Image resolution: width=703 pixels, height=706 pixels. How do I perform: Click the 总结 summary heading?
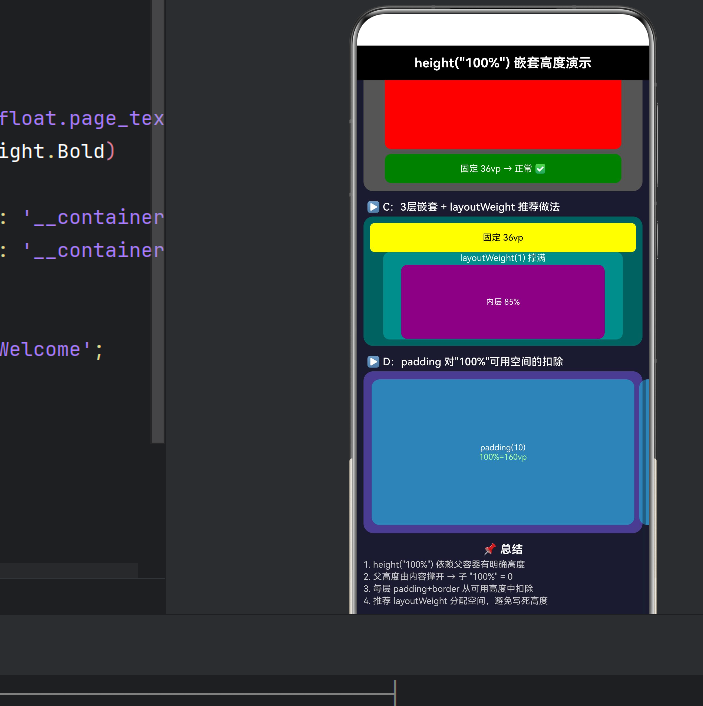click(x=511, y=549)
